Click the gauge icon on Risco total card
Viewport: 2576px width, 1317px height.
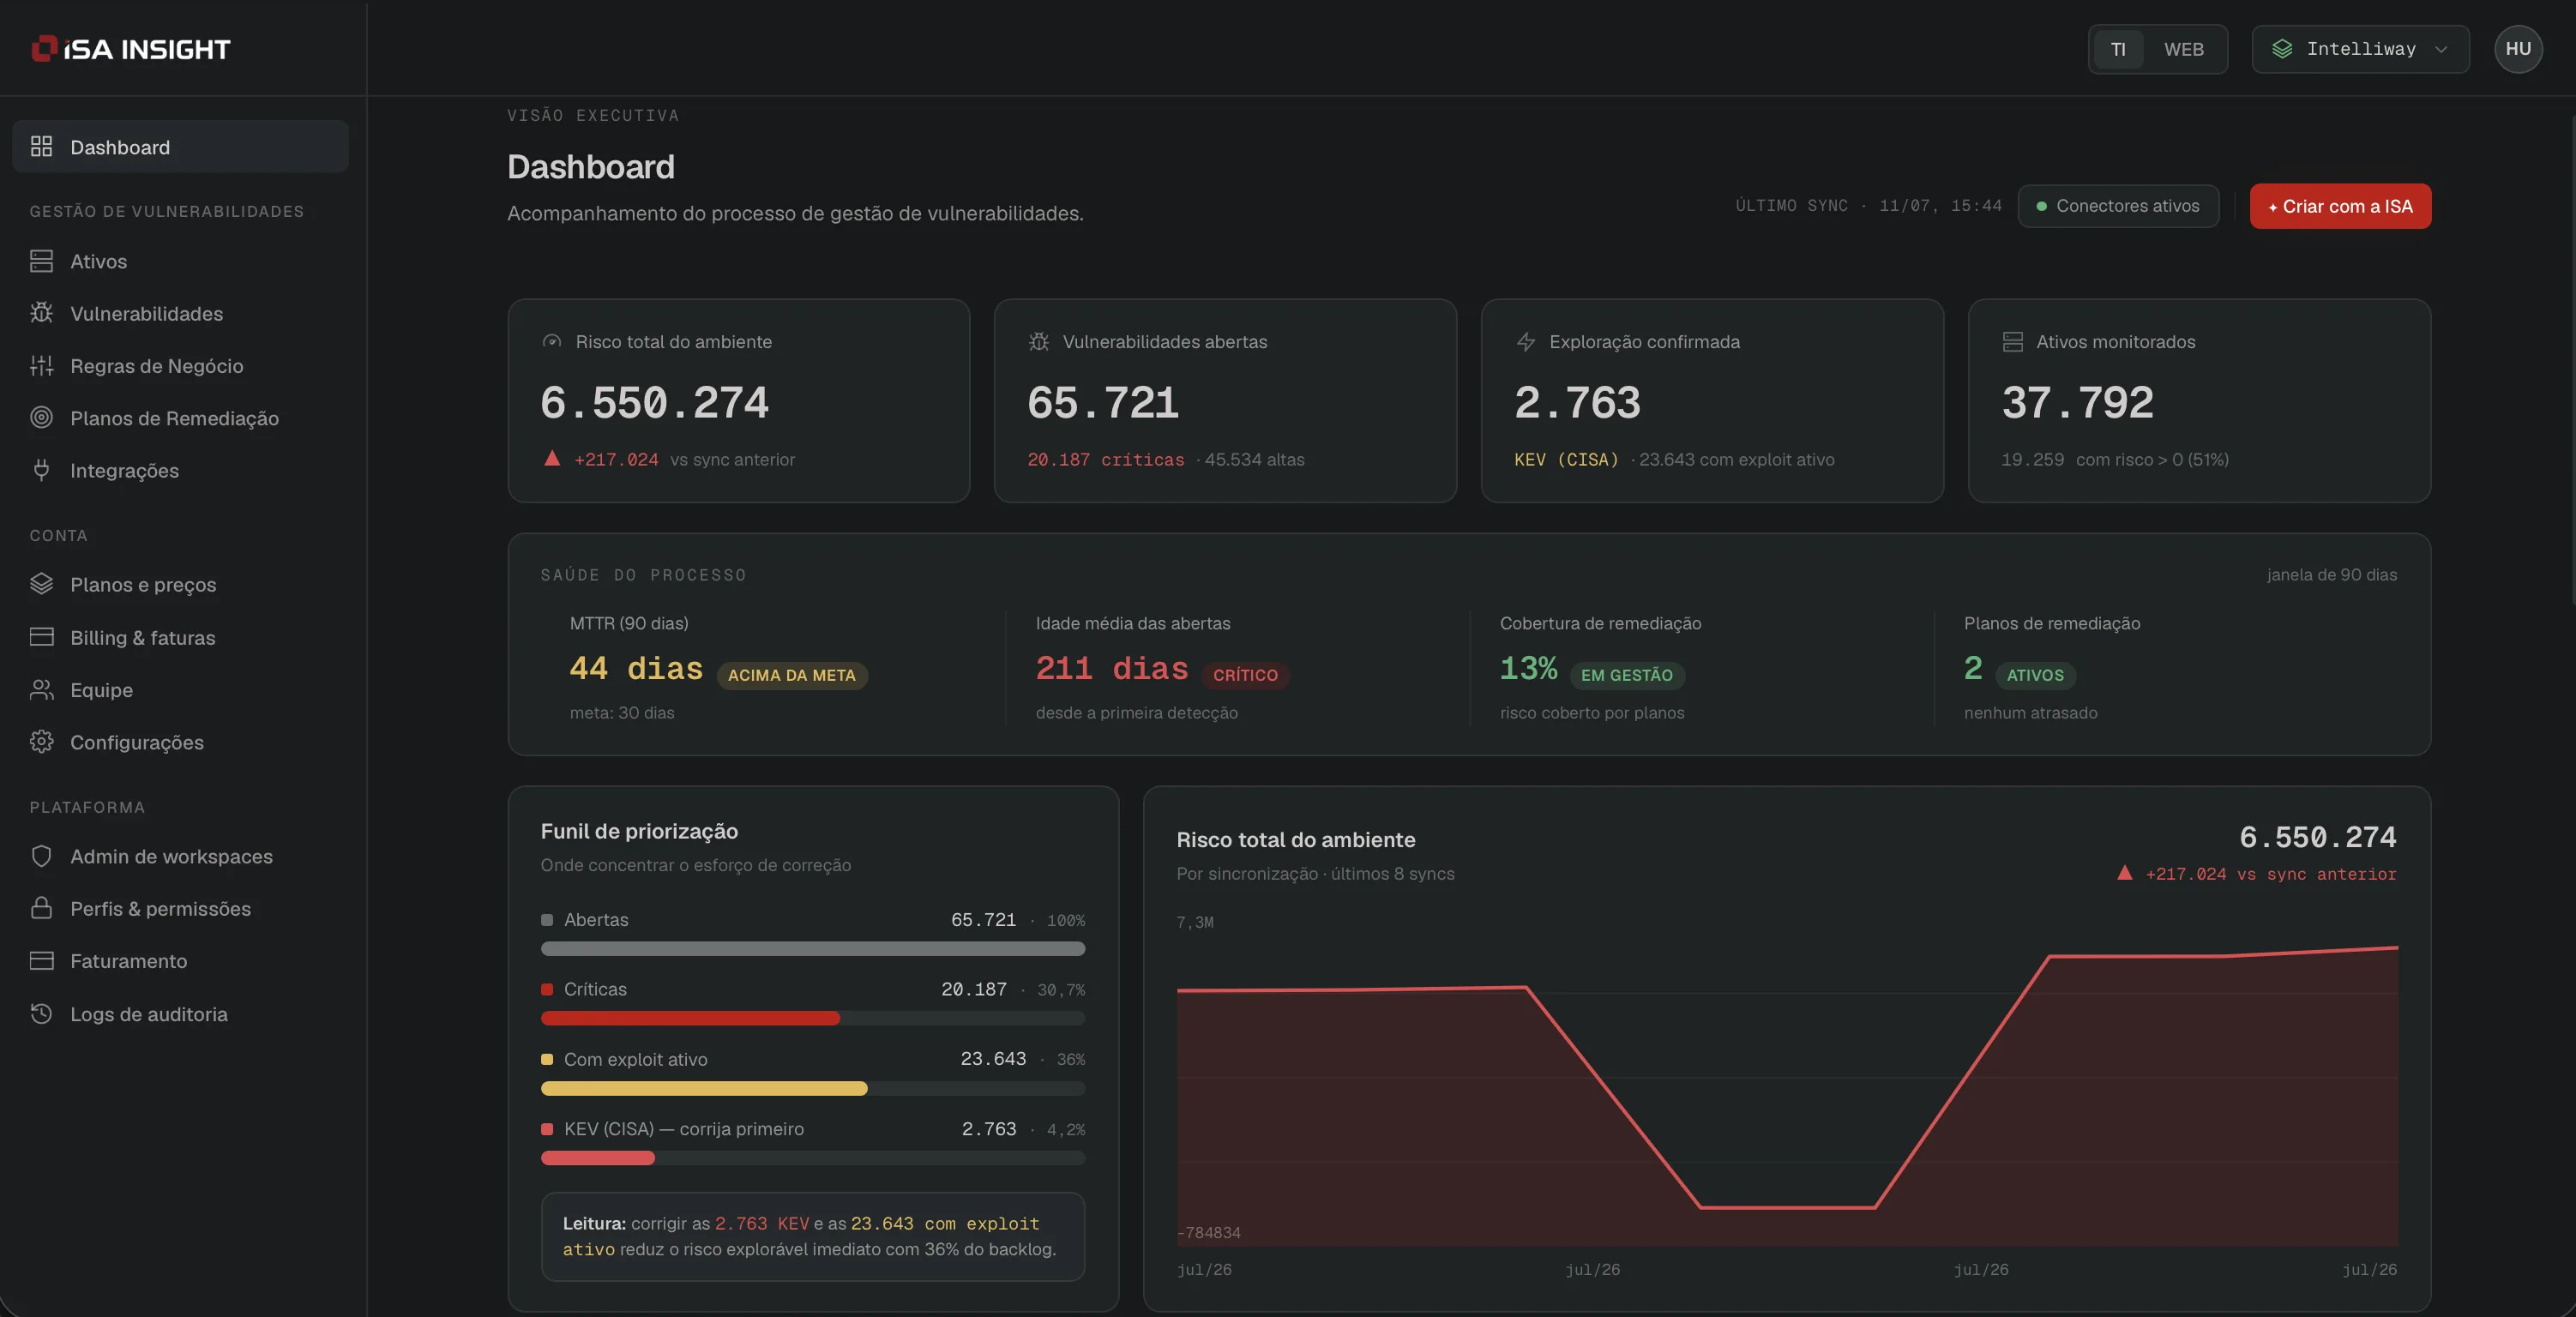click(552, 342)
